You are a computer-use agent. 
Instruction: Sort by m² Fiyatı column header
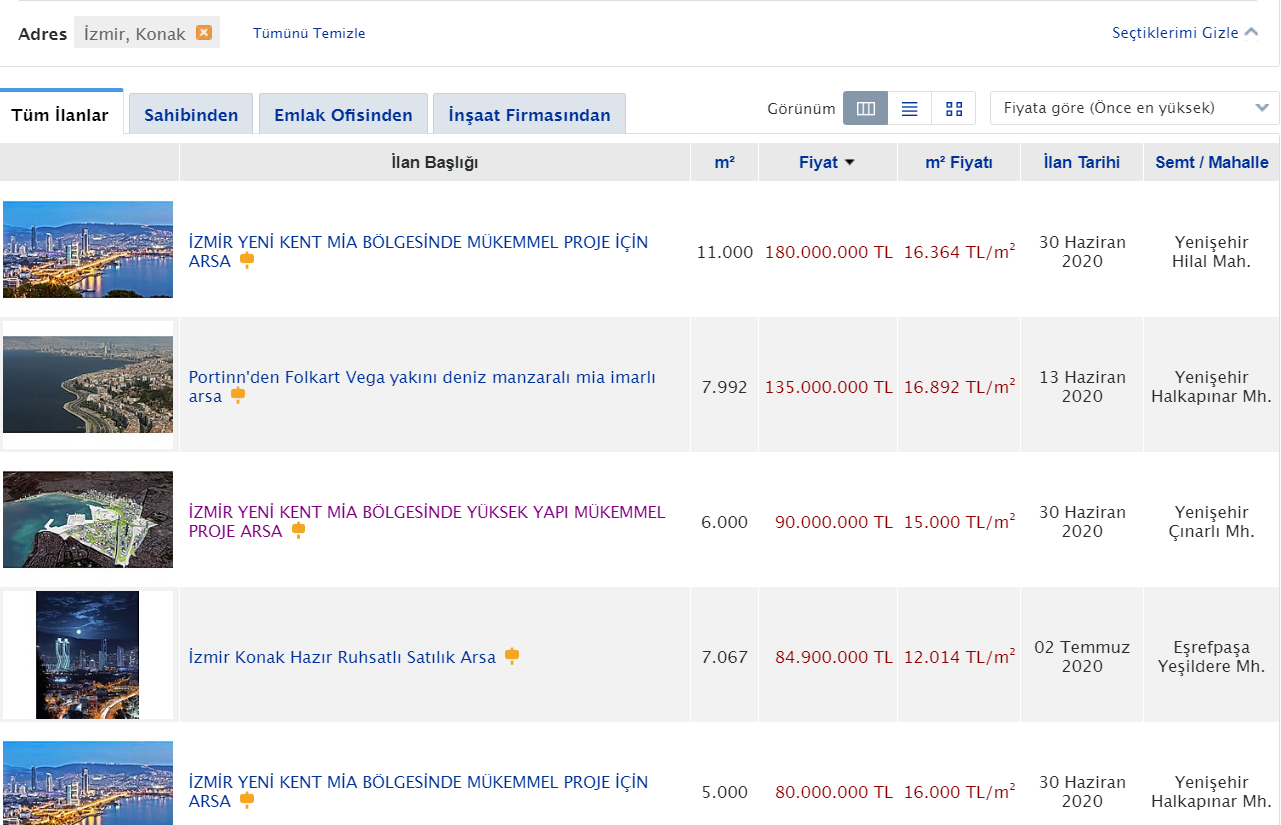[x=958, y=162]
